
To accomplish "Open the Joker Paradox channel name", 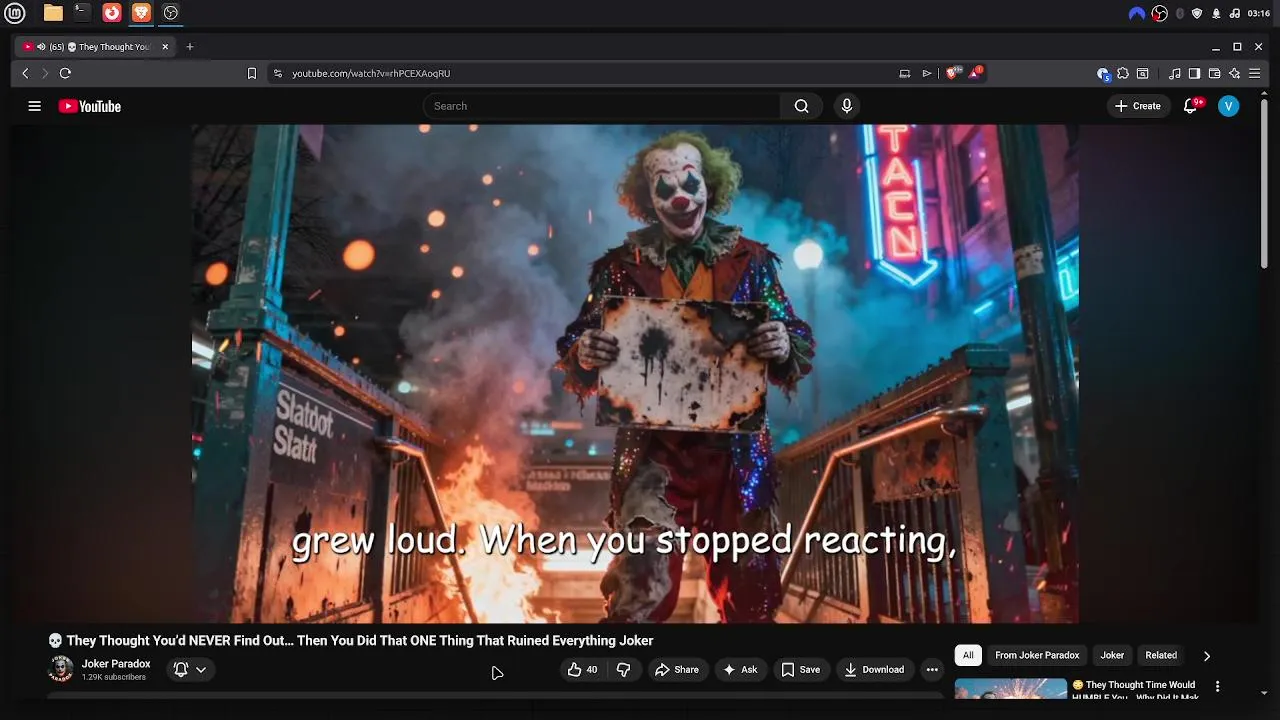I will (116, 664).
